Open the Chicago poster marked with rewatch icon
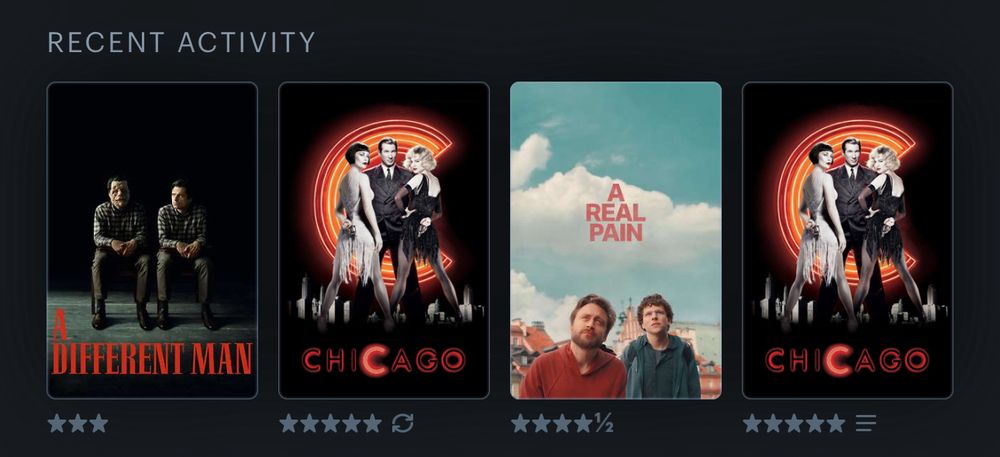Screen dimensions: 1000x457 point(384,240)
